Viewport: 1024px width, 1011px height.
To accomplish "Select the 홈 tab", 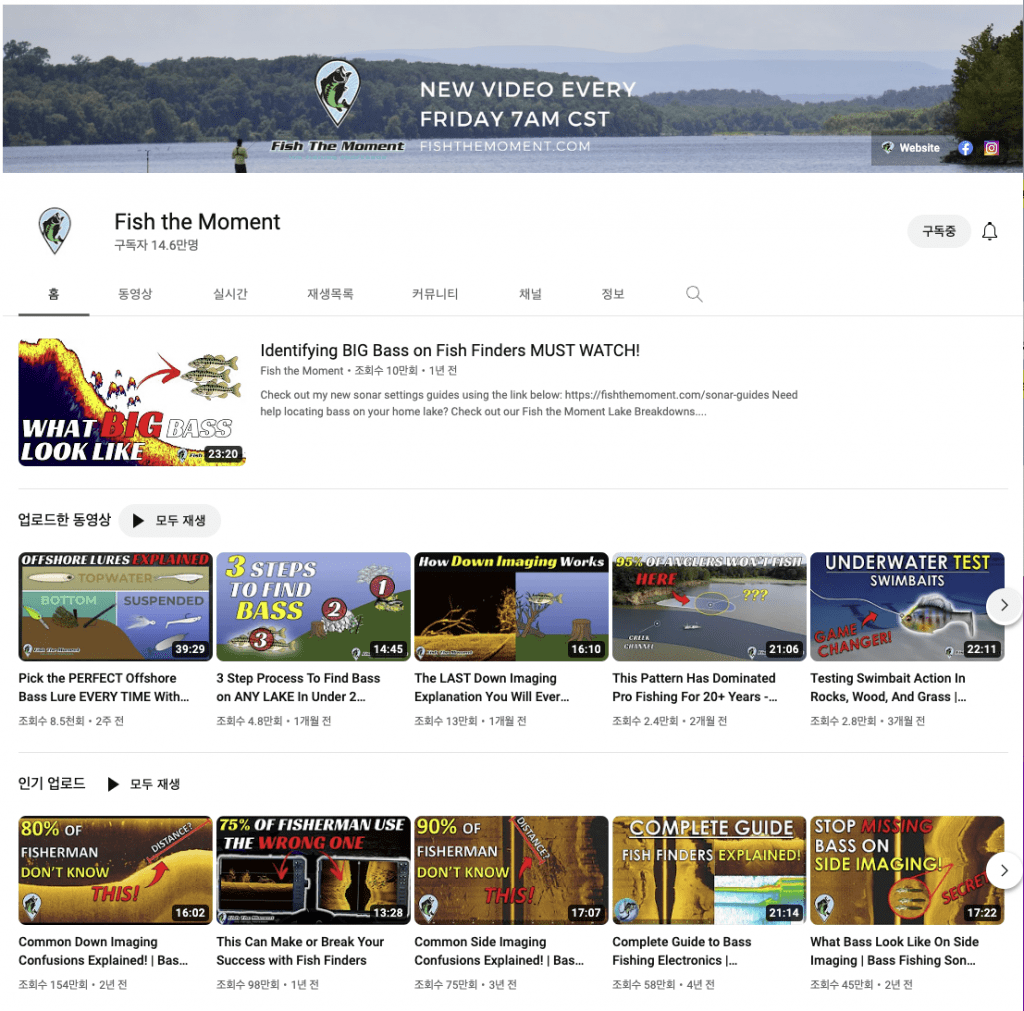I will click(x=54, y=294).
